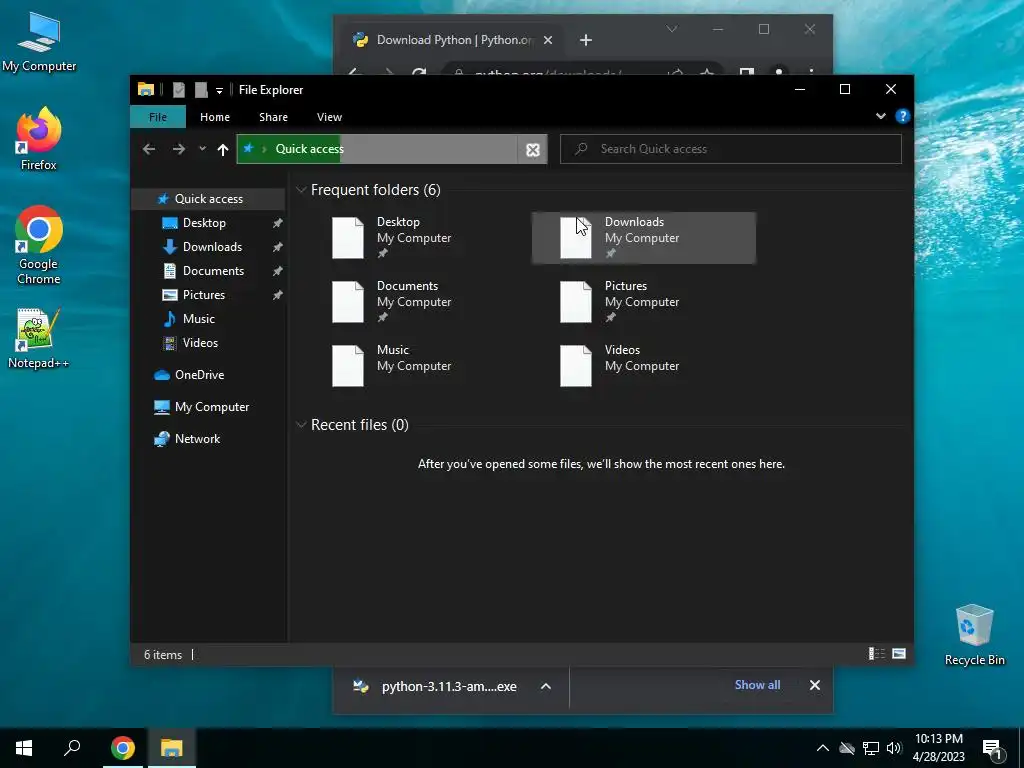Open the taskbar clock and calendar
Viewport: 1024px width, 768px height.
[938, 748]
